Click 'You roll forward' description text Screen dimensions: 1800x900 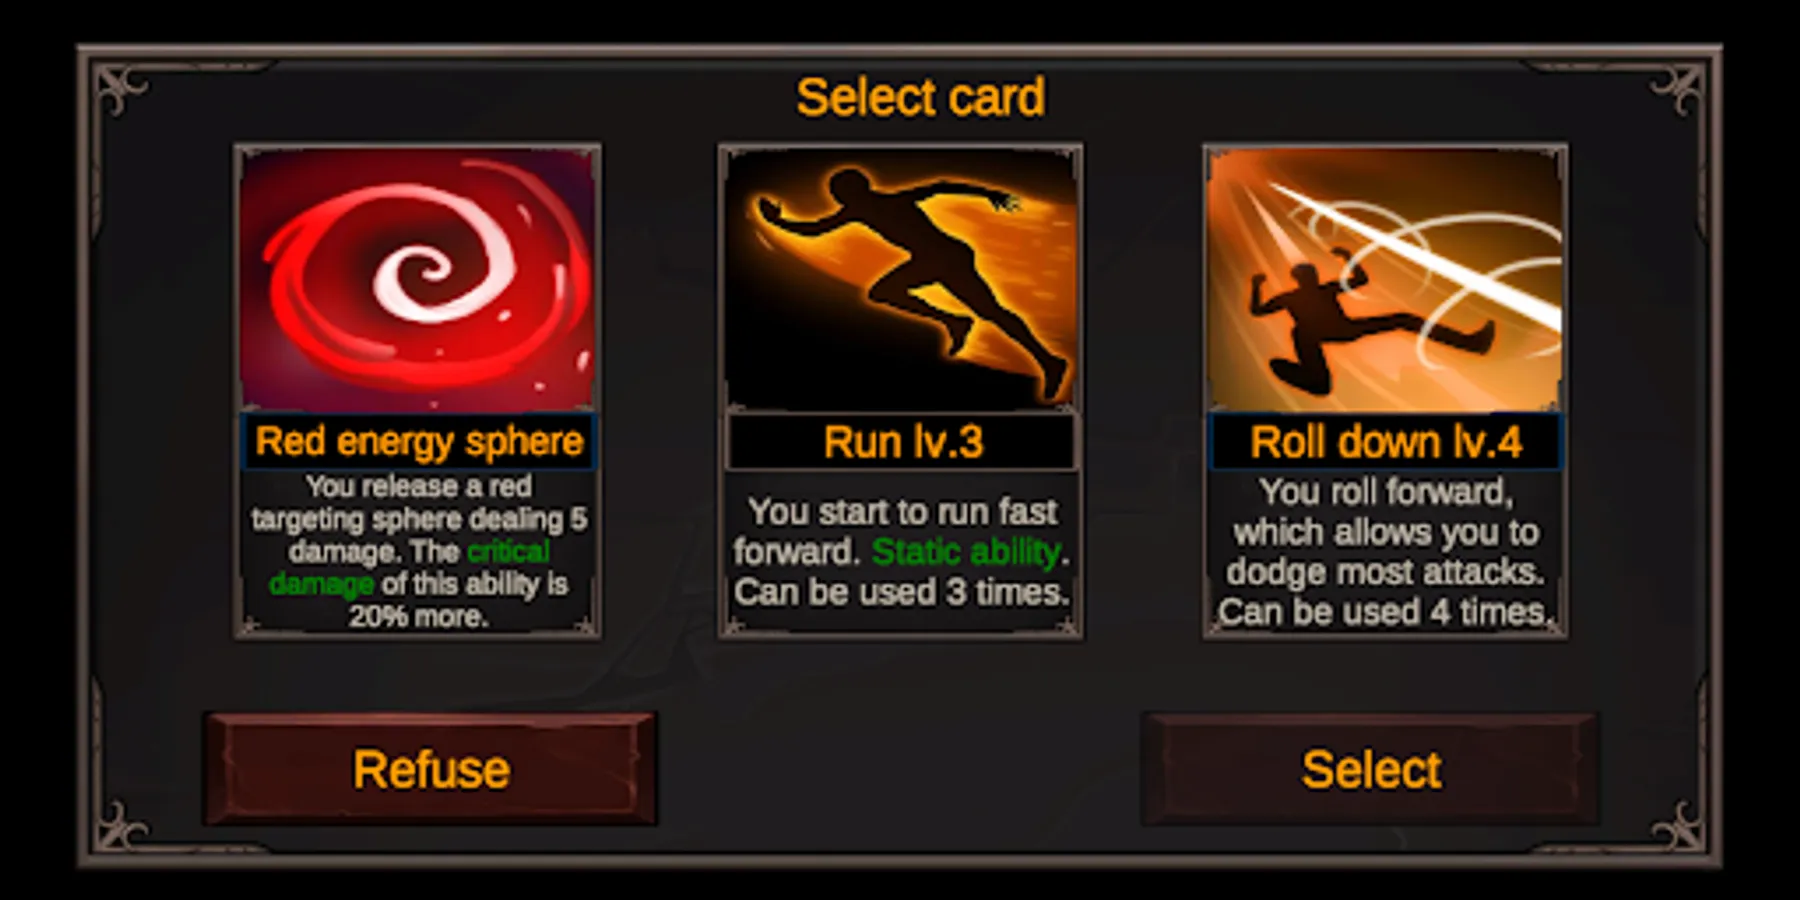[1386, 492]
